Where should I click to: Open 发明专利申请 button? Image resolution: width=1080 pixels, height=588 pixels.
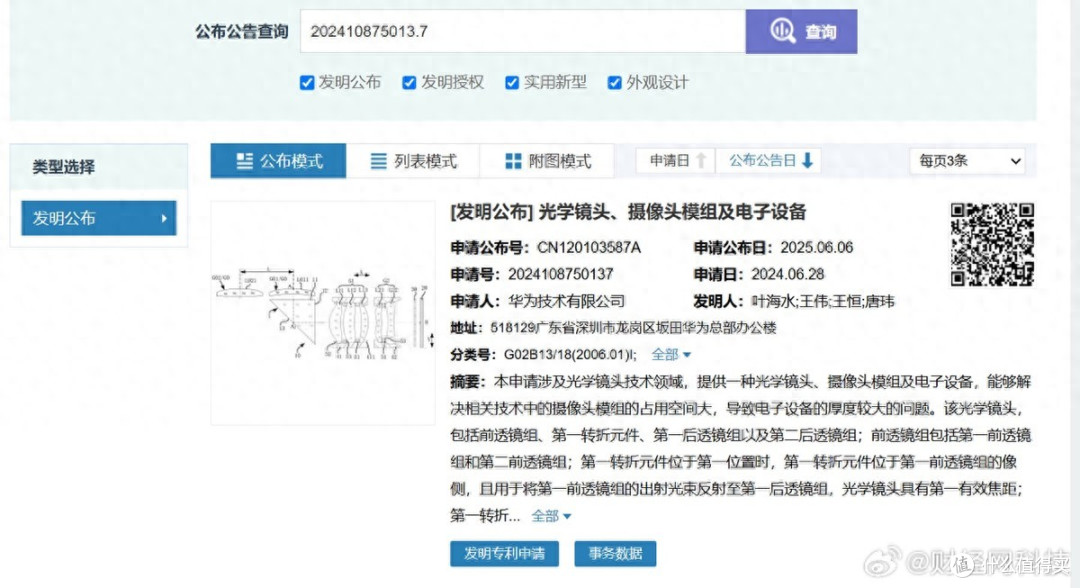click(504, 554)
